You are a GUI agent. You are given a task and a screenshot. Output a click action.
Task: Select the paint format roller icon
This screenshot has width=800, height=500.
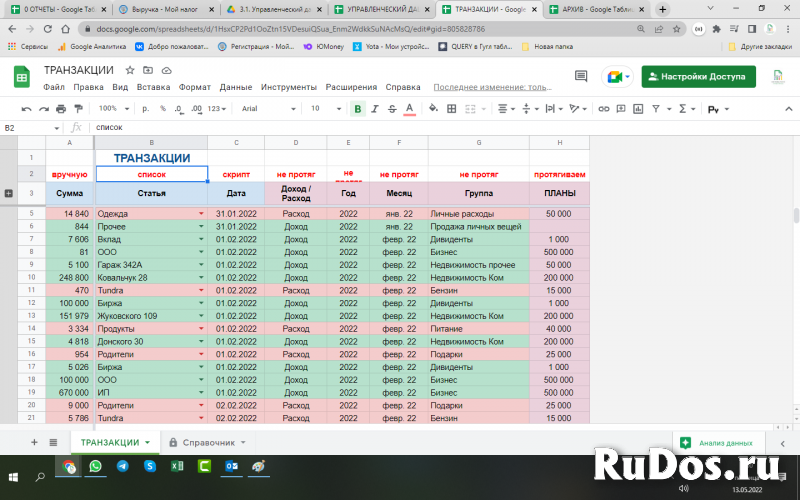pos(78,108)
